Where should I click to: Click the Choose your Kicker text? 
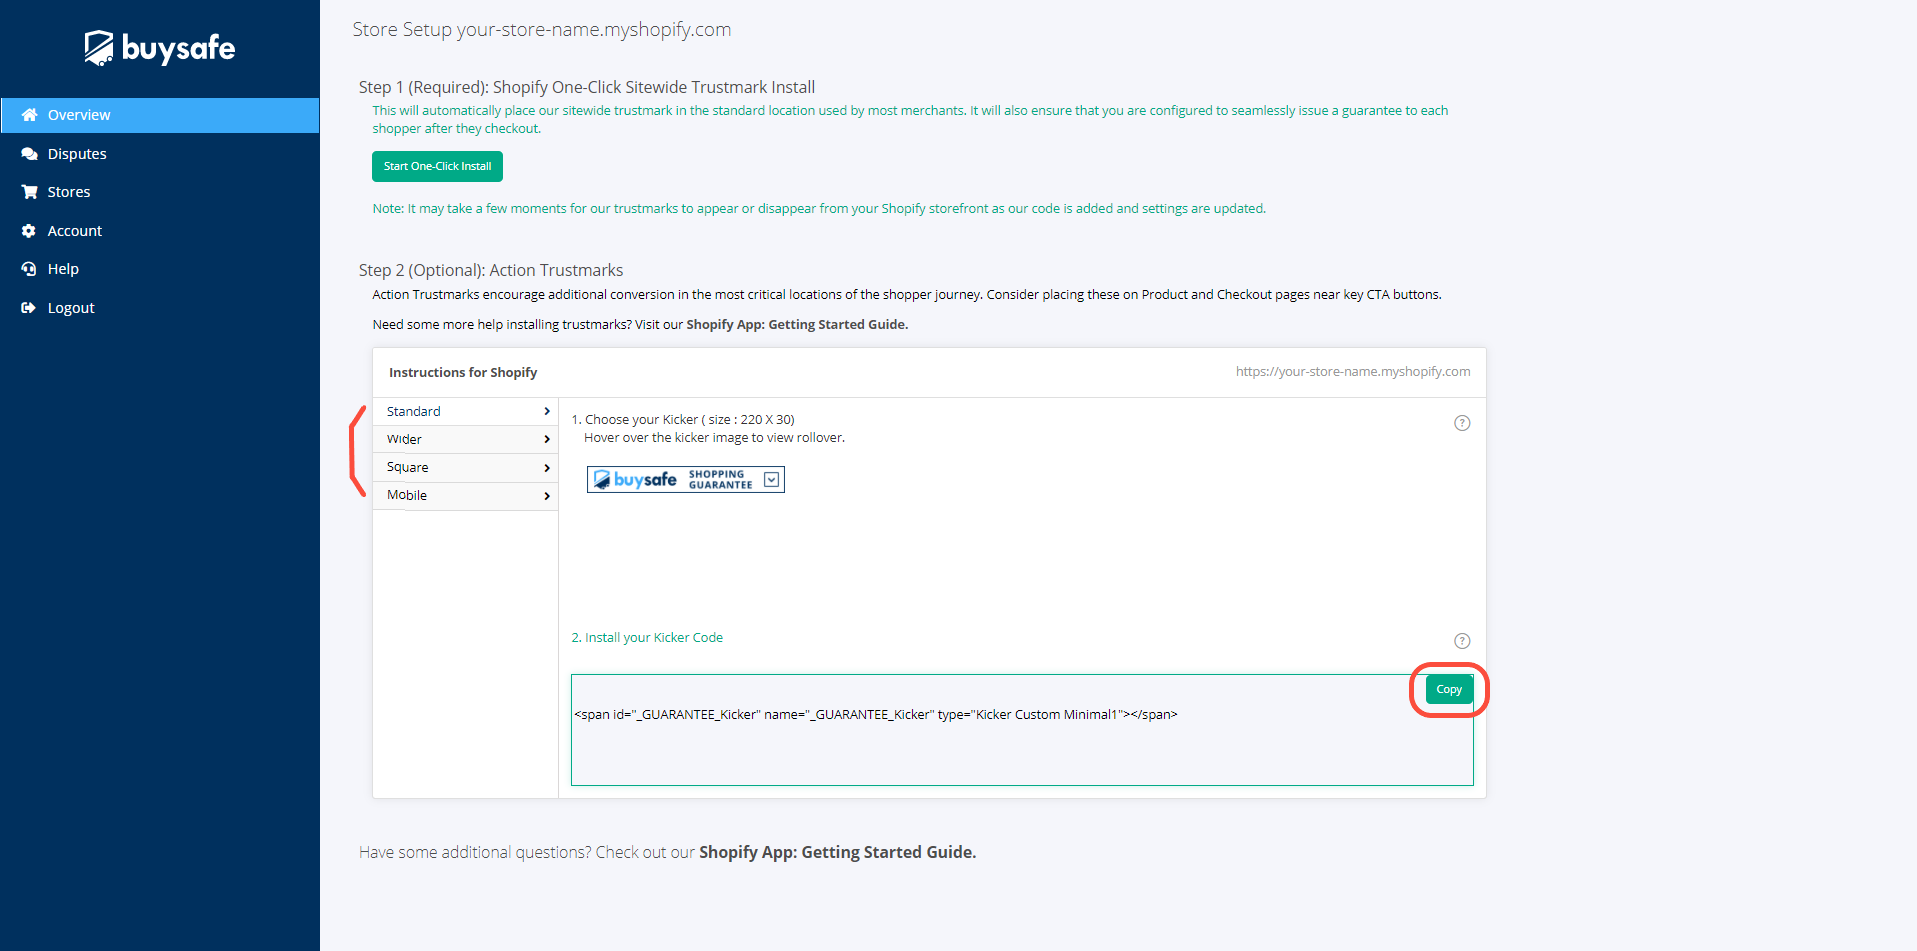click(683, 420)
